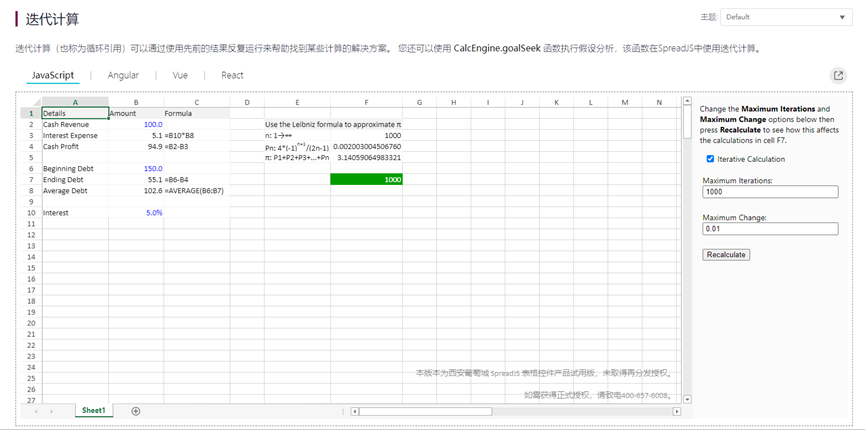Viewport: 865px width, 430px height.
Task: Select column A header
Action: 76,102
